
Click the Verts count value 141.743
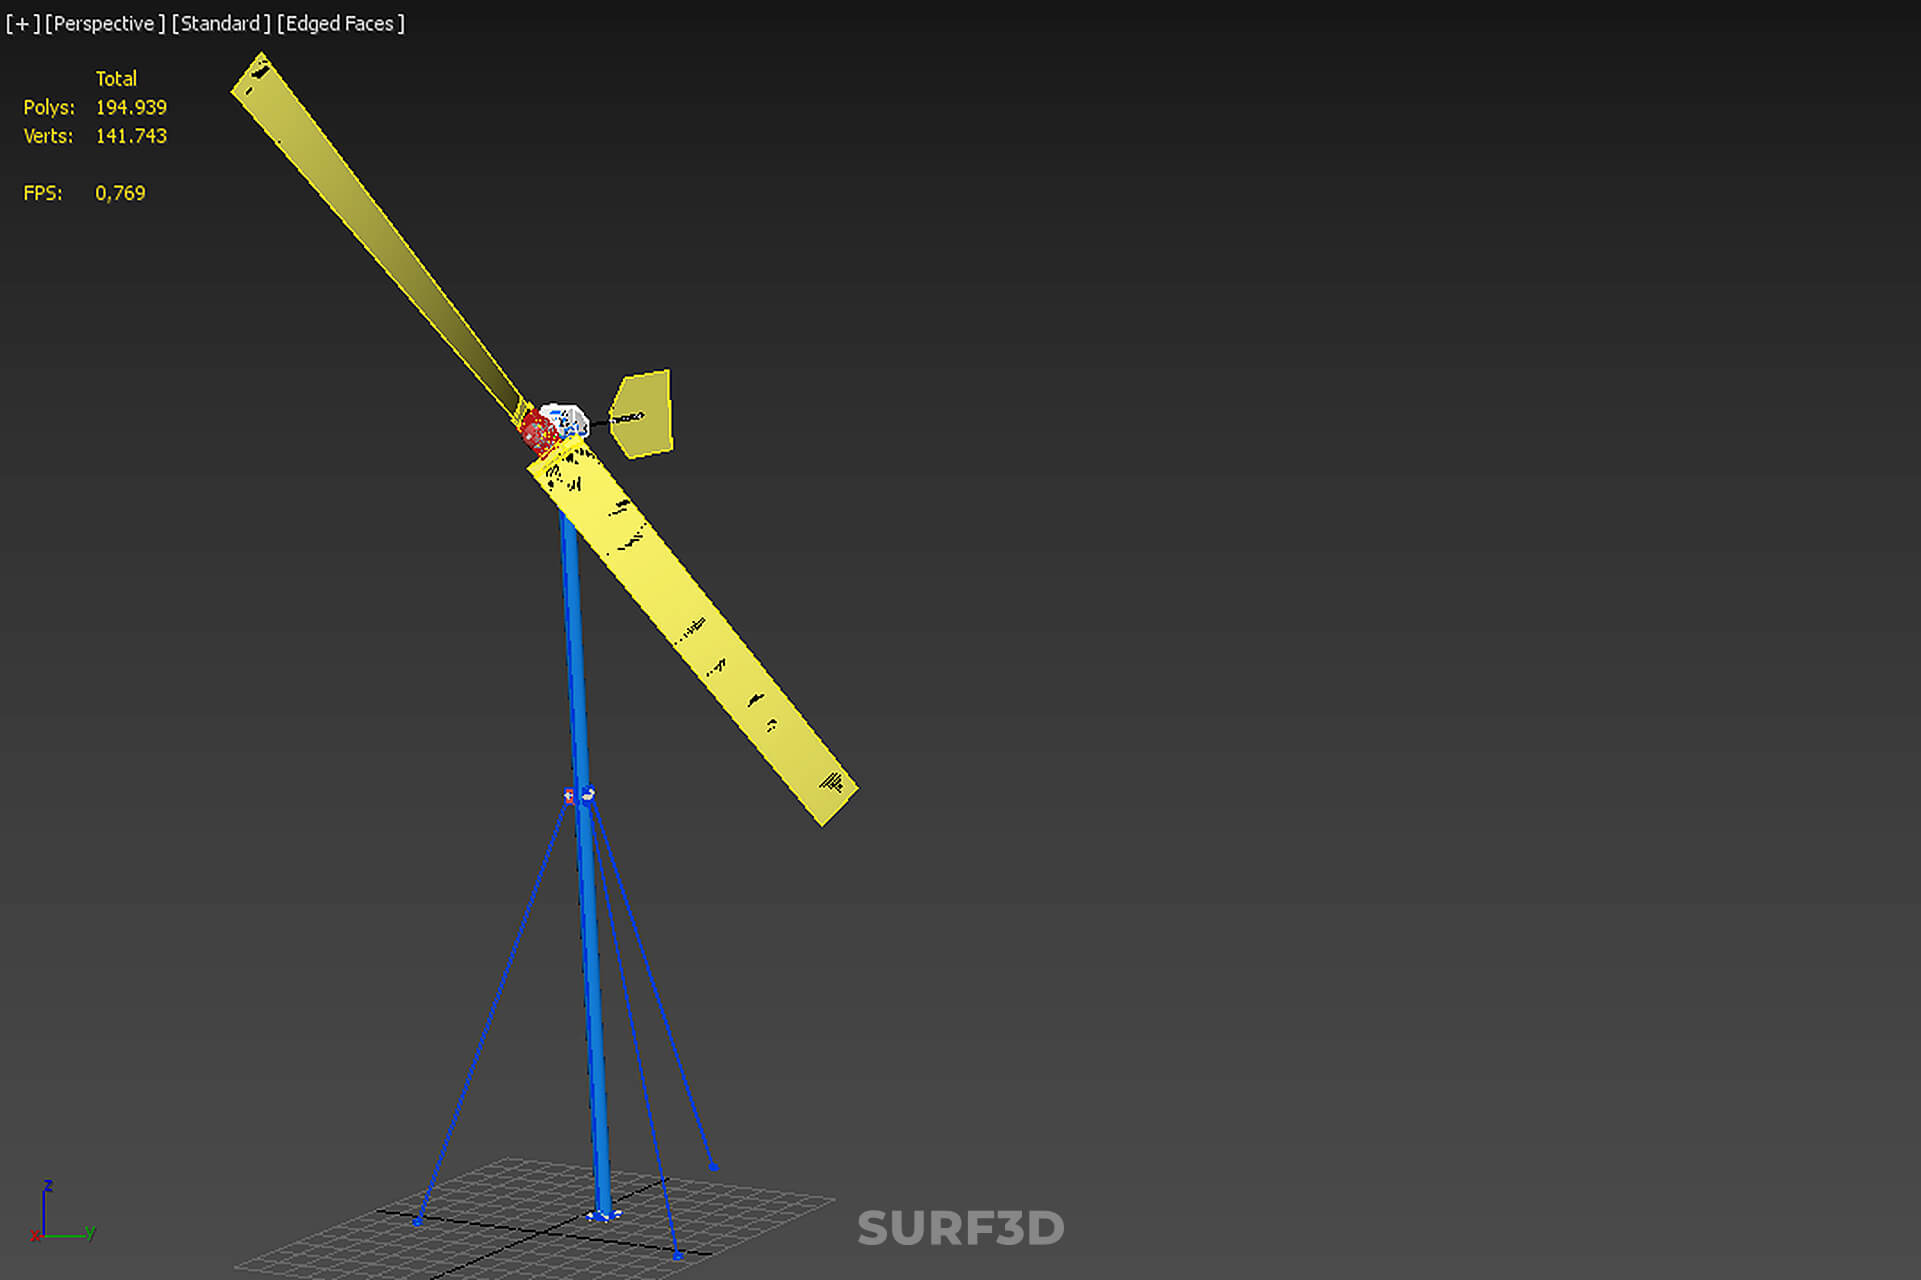[131, 136]
